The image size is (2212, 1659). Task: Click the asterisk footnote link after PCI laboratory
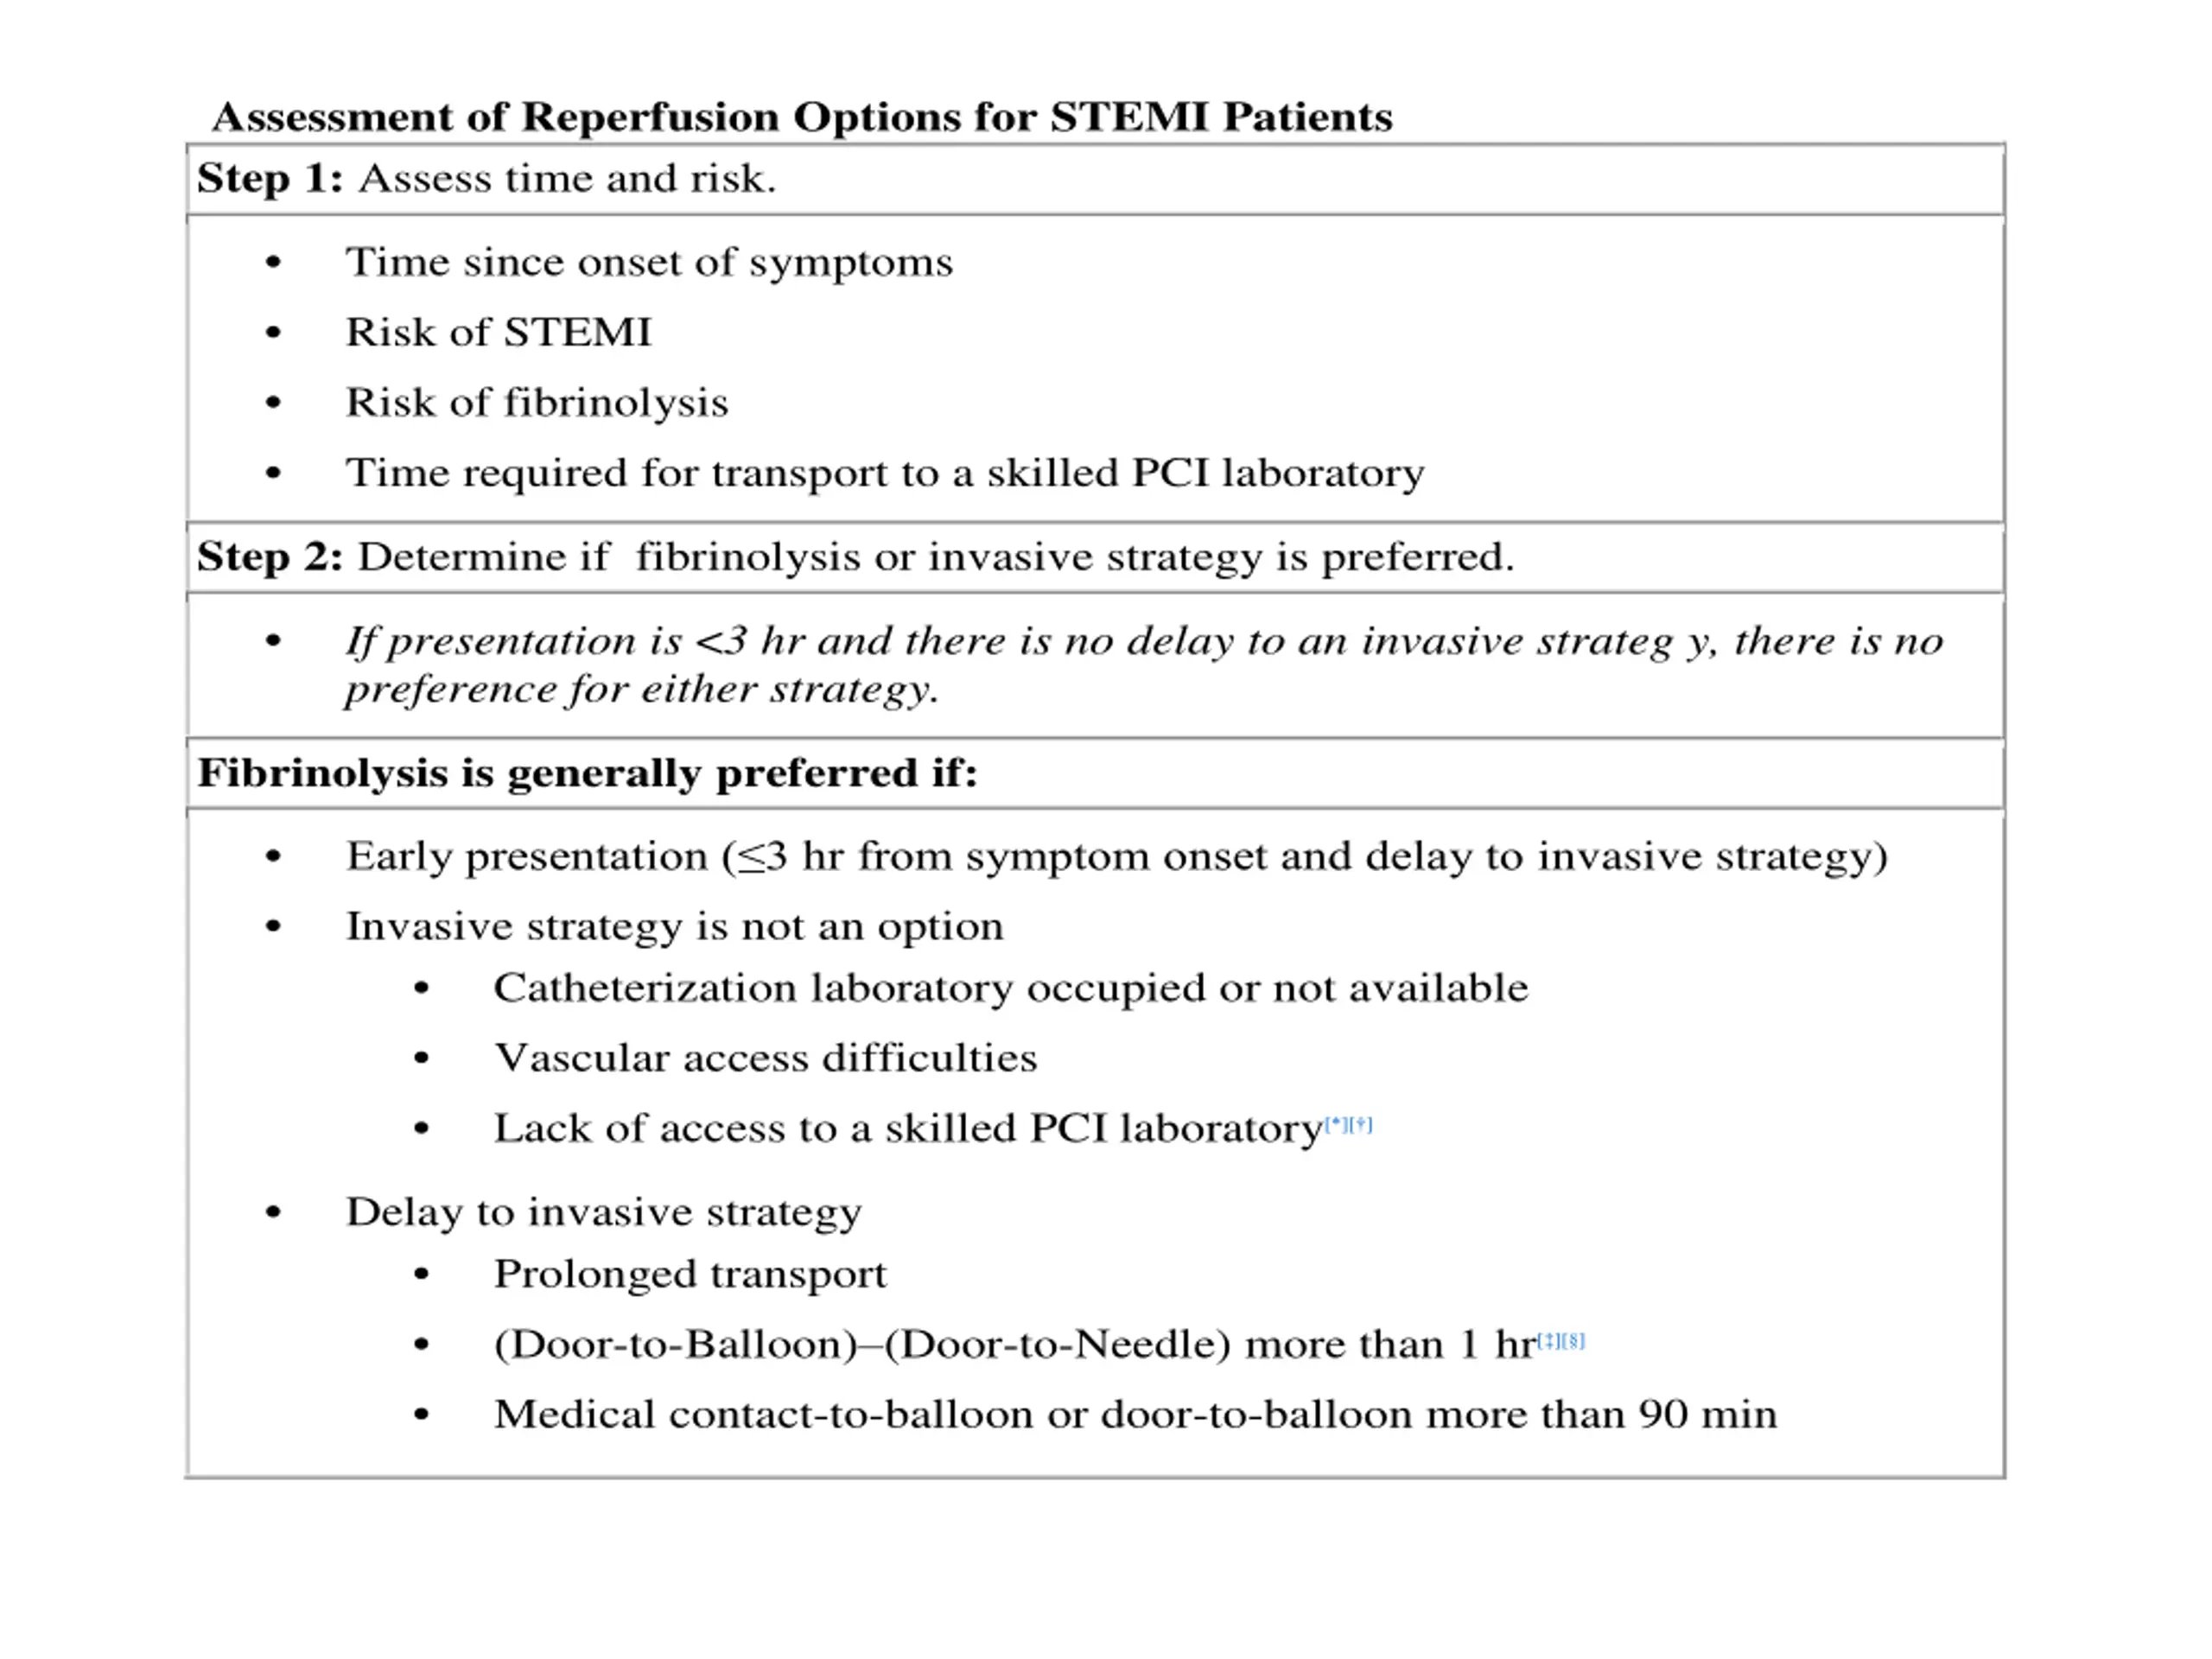(1336, 1124)
